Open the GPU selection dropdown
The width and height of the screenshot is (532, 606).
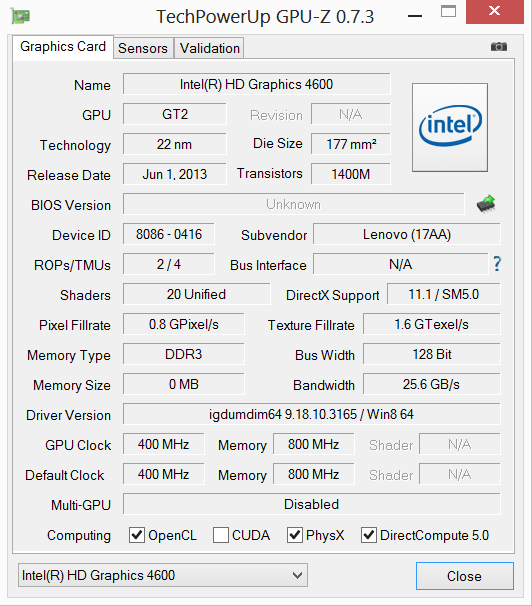[x=163, y=575]
